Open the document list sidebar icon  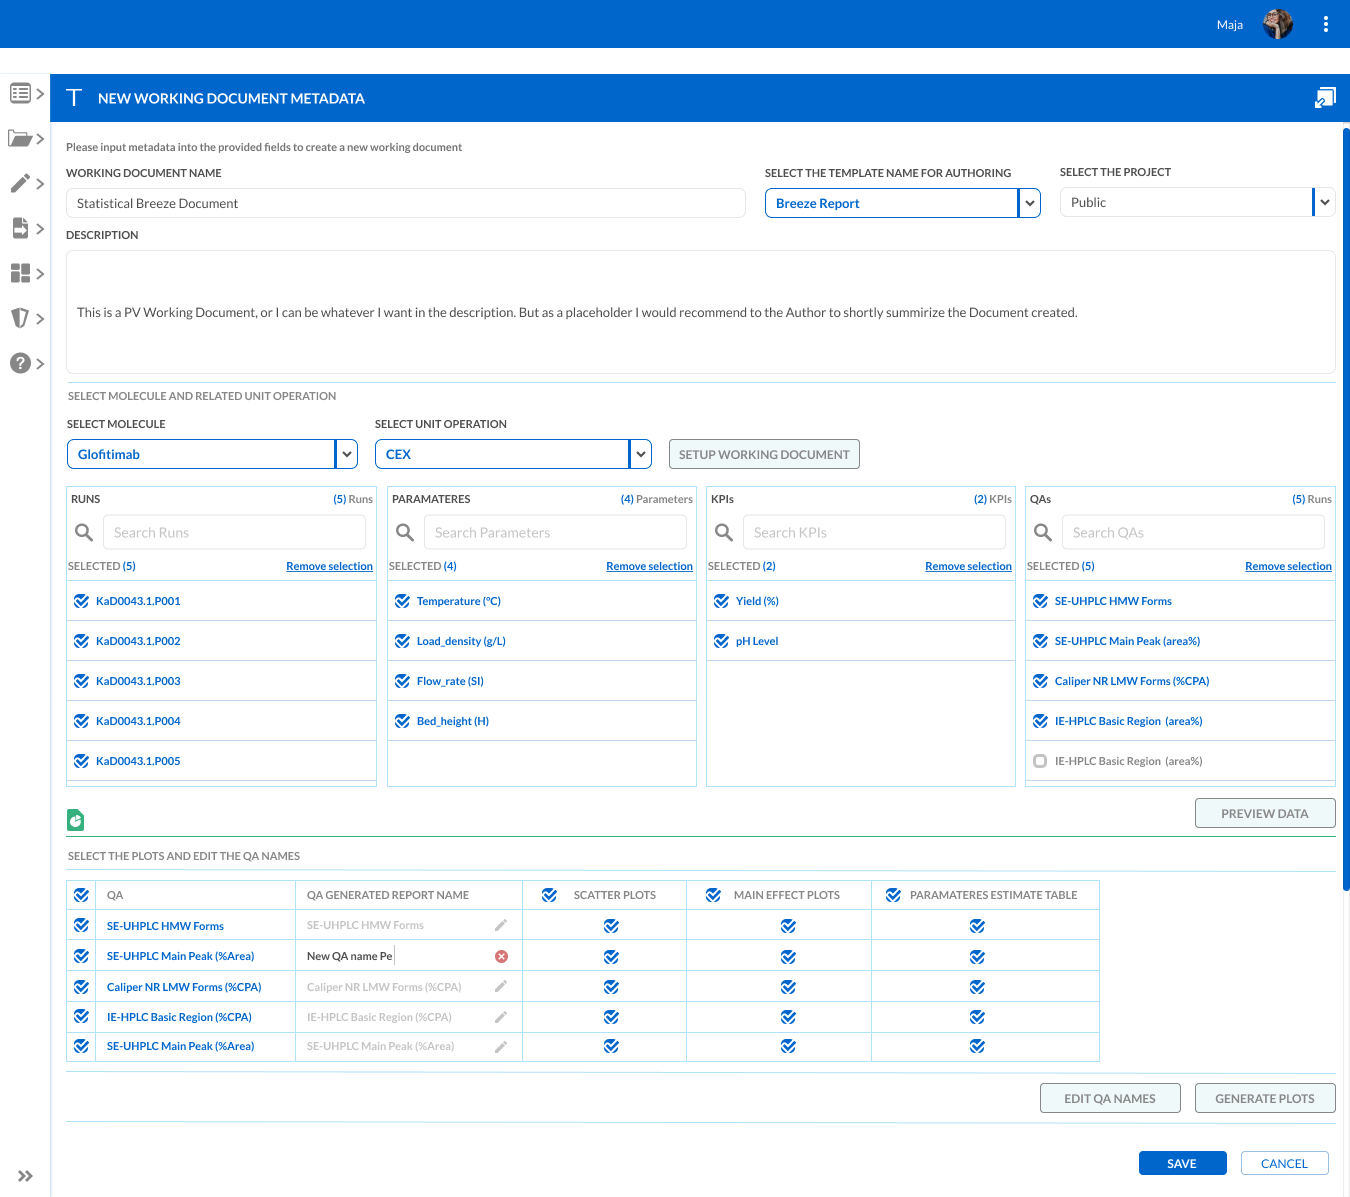coord(21,92)
